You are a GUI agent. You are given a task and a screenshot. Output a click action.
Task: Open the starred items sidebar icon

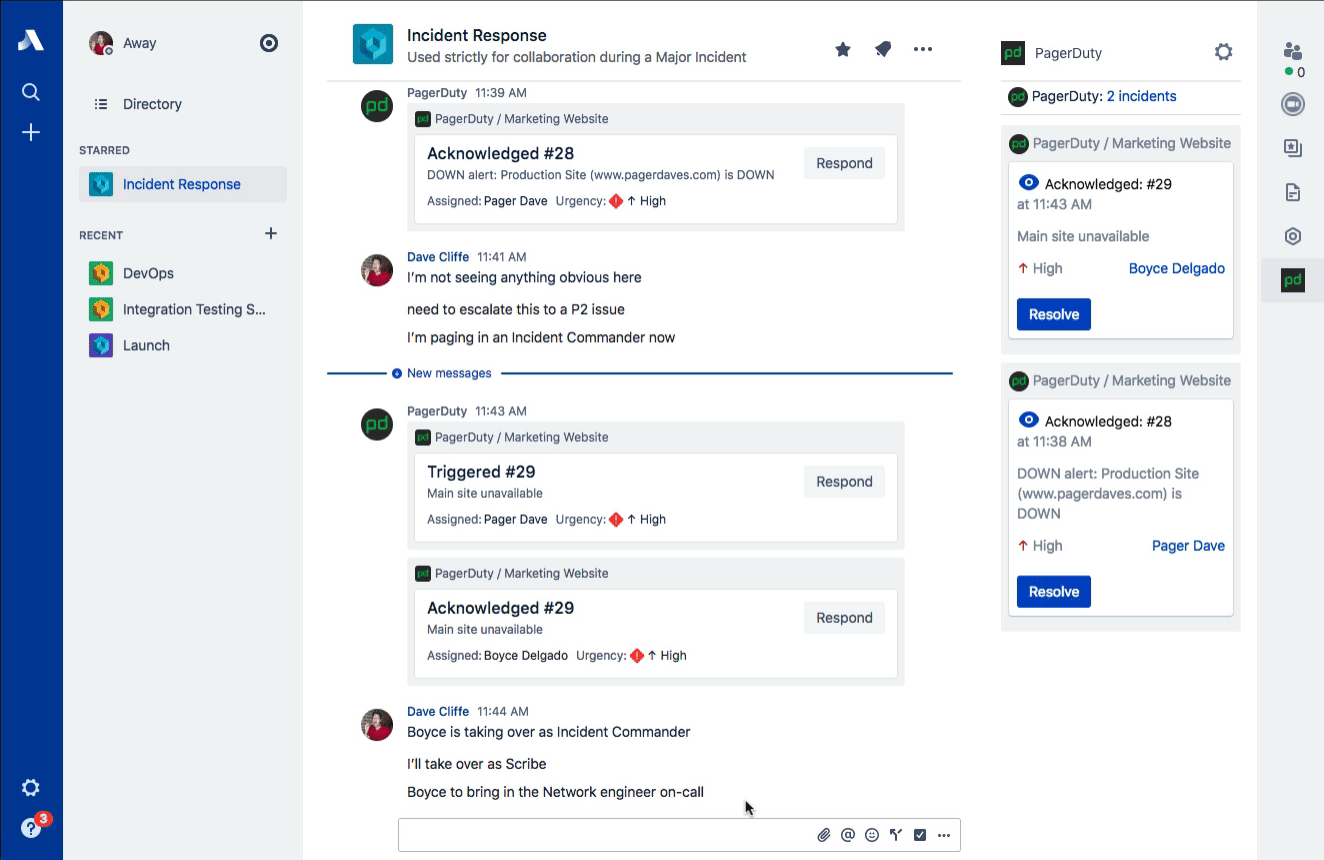pyautogui.click(x=1293, y=148)
